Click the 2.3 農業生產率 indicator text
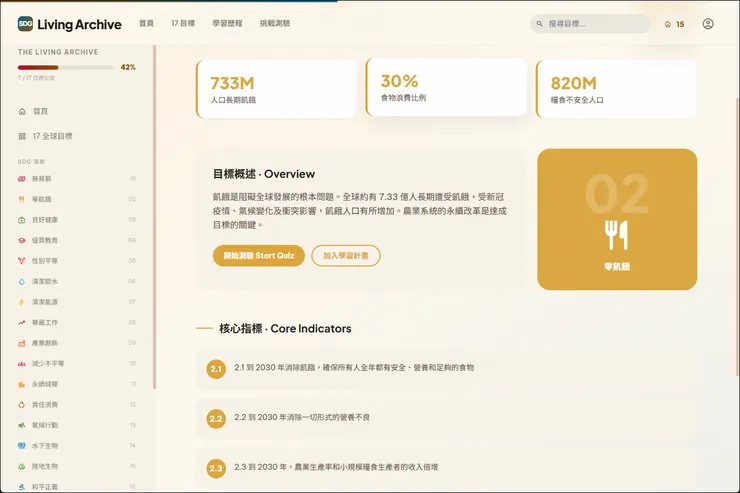Viewport: 740px width, 493px height. click(x=336, y=467)
